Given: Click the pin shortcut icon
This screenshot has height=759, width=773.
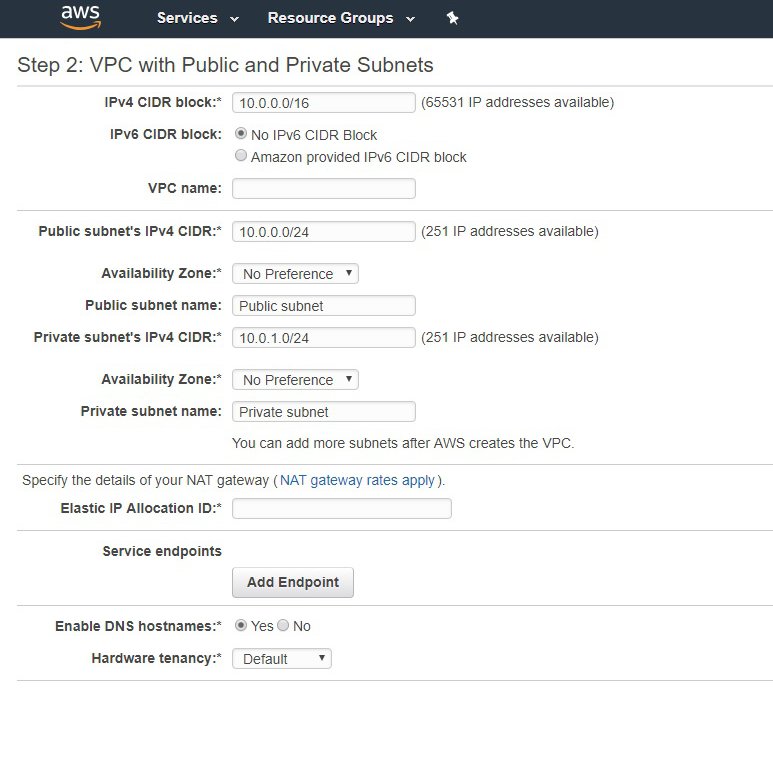Looking at the screenshot, I should tap(452, 18).
